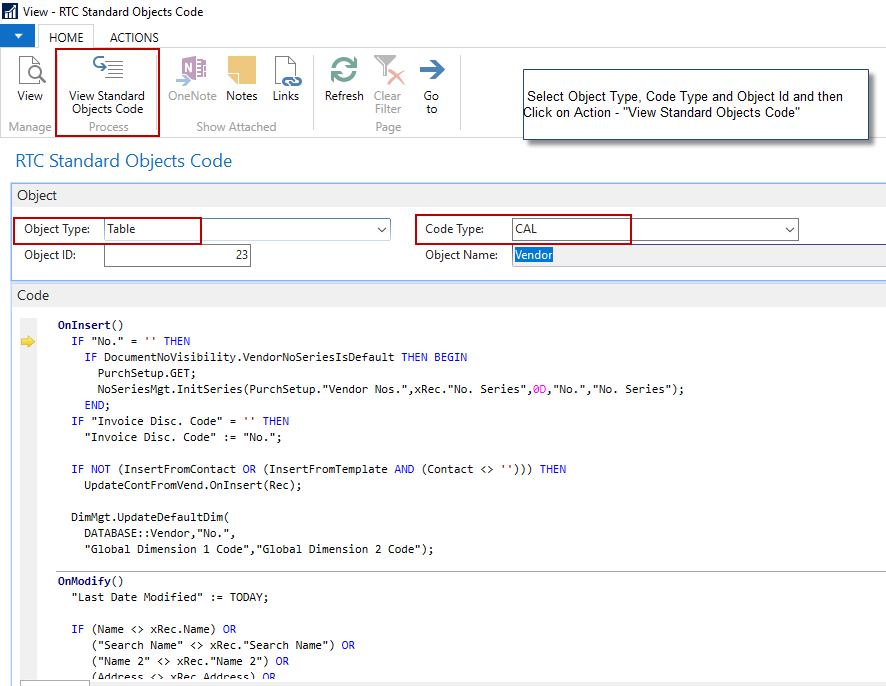The width and height of the screenshot is (886, 686).
Task: Open Links in Show Attached group
Action: (286, 79)
